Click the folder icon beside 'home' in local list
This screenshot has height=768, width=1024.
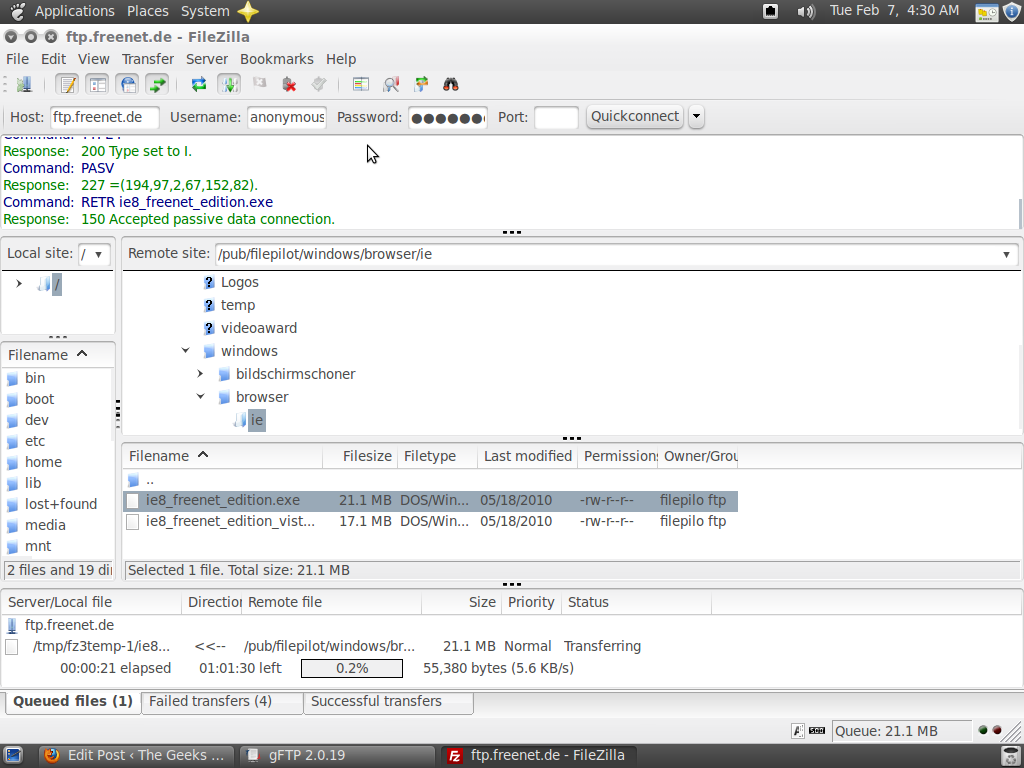(12, 462)
